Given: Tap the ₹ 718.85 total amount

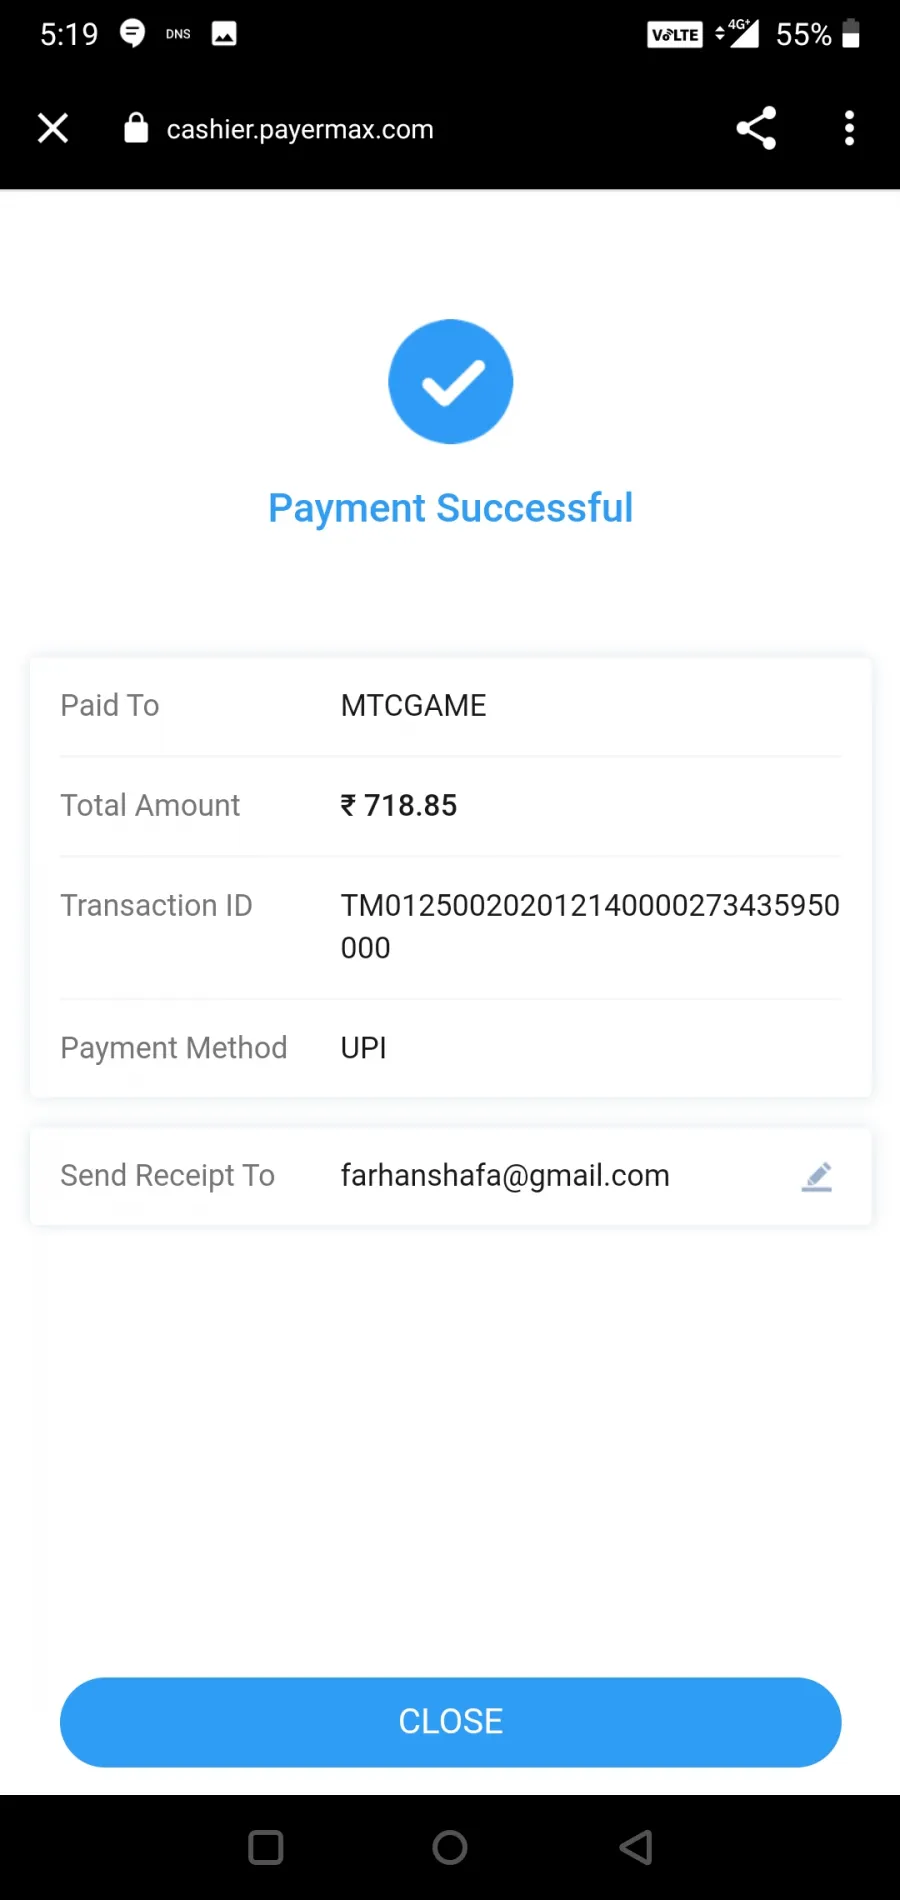Looking at the screenshot, I should click(399, 805).
